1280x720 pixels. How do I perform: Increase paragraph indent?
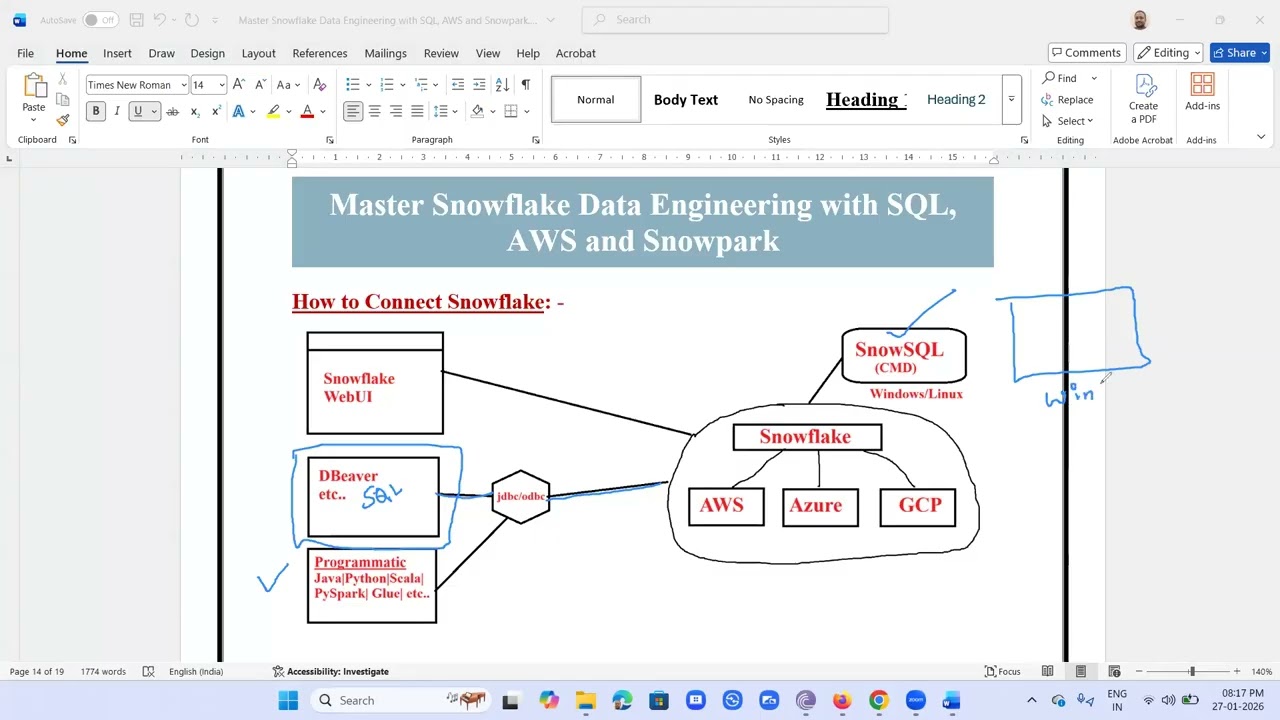(x=479, y=85)
